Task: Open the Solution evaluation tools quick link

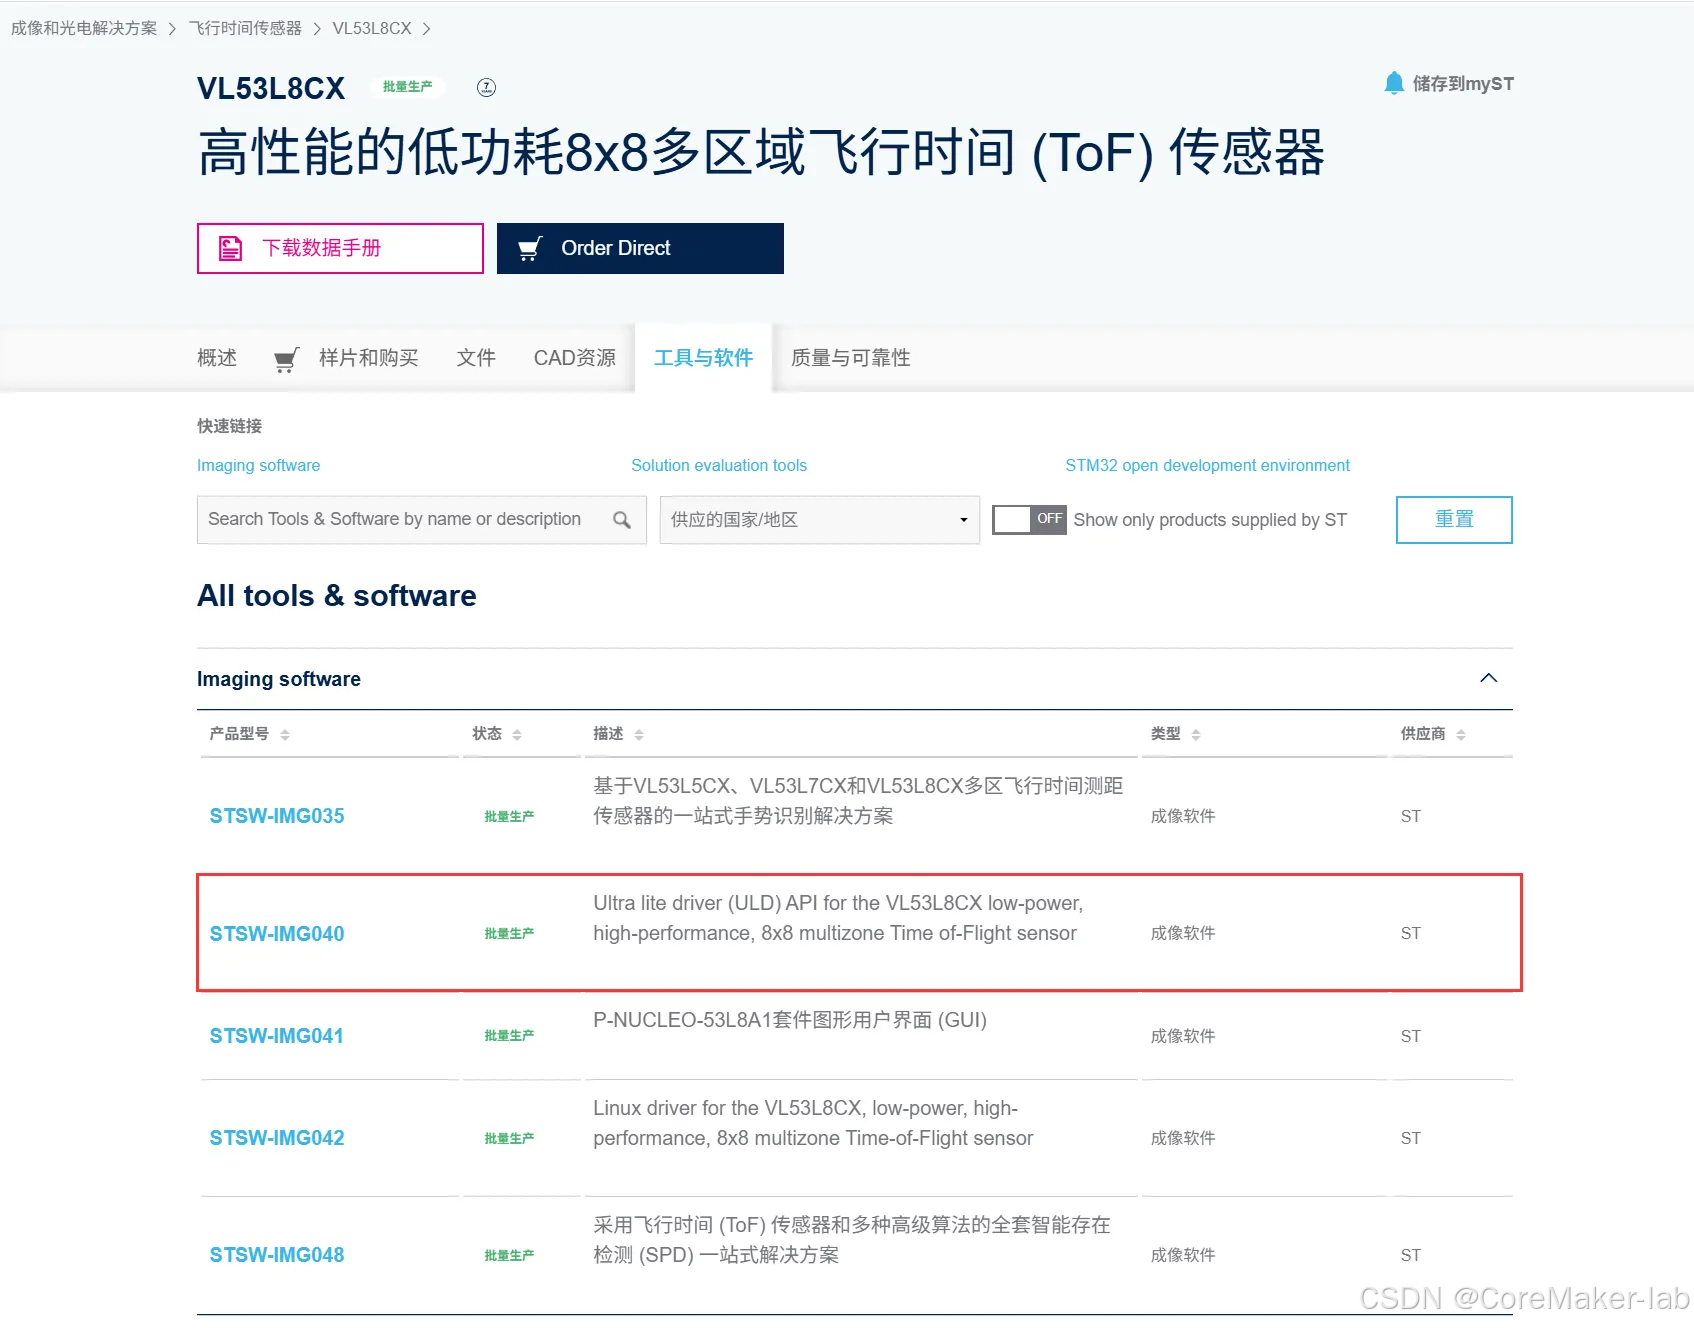Action: click(x=719, y=466)
